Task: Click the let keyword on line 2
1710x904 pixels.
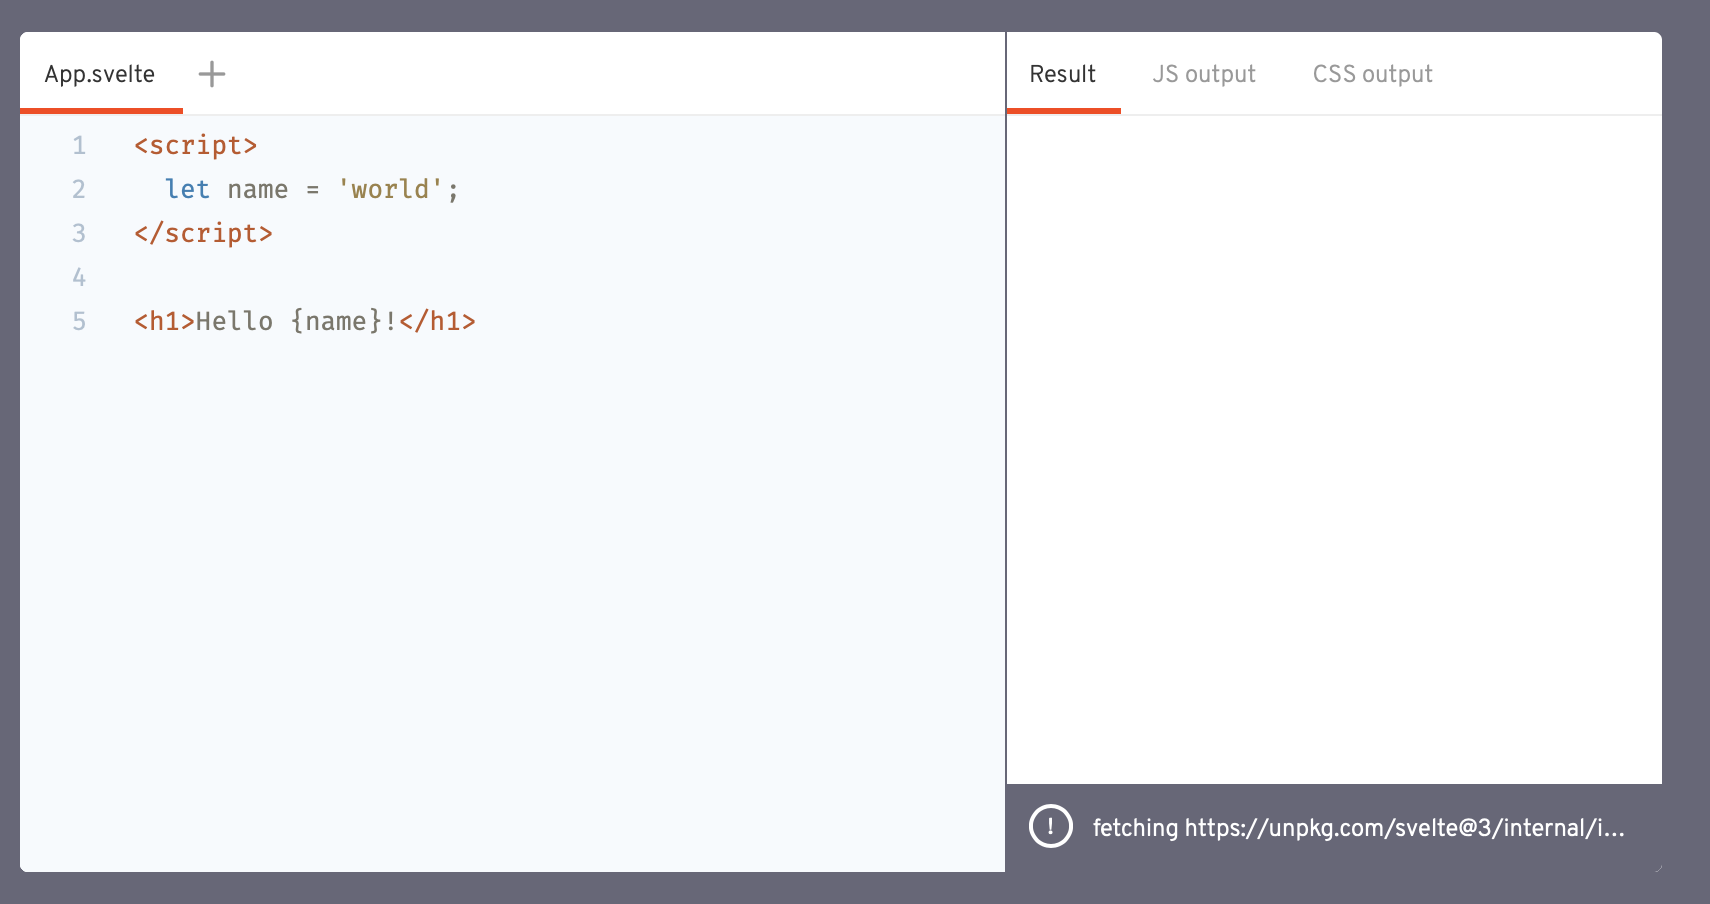Action: (x=188, y=189)
